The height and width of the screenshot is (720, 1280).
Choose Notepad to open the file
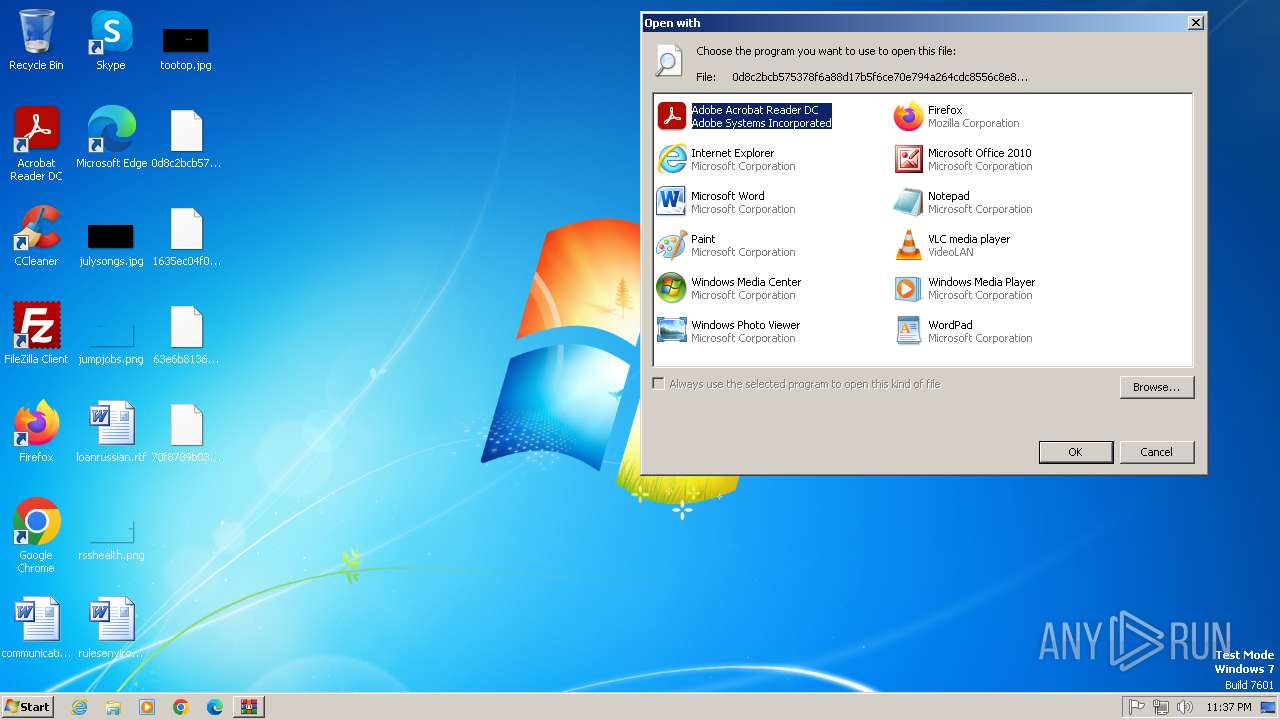[963, 203]
